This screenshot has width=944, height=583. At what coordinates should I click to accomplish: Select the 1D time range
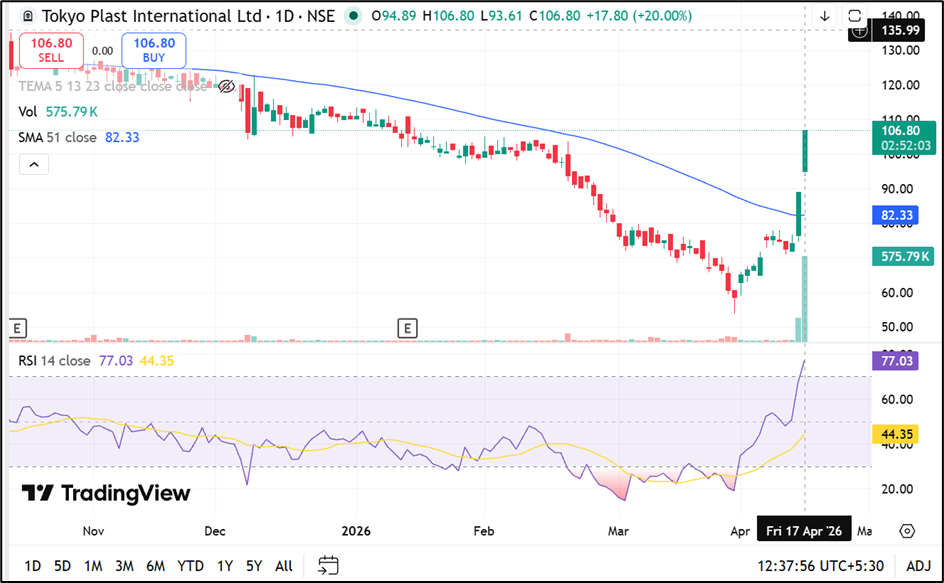pyautogui.click(x=33, y=566)
